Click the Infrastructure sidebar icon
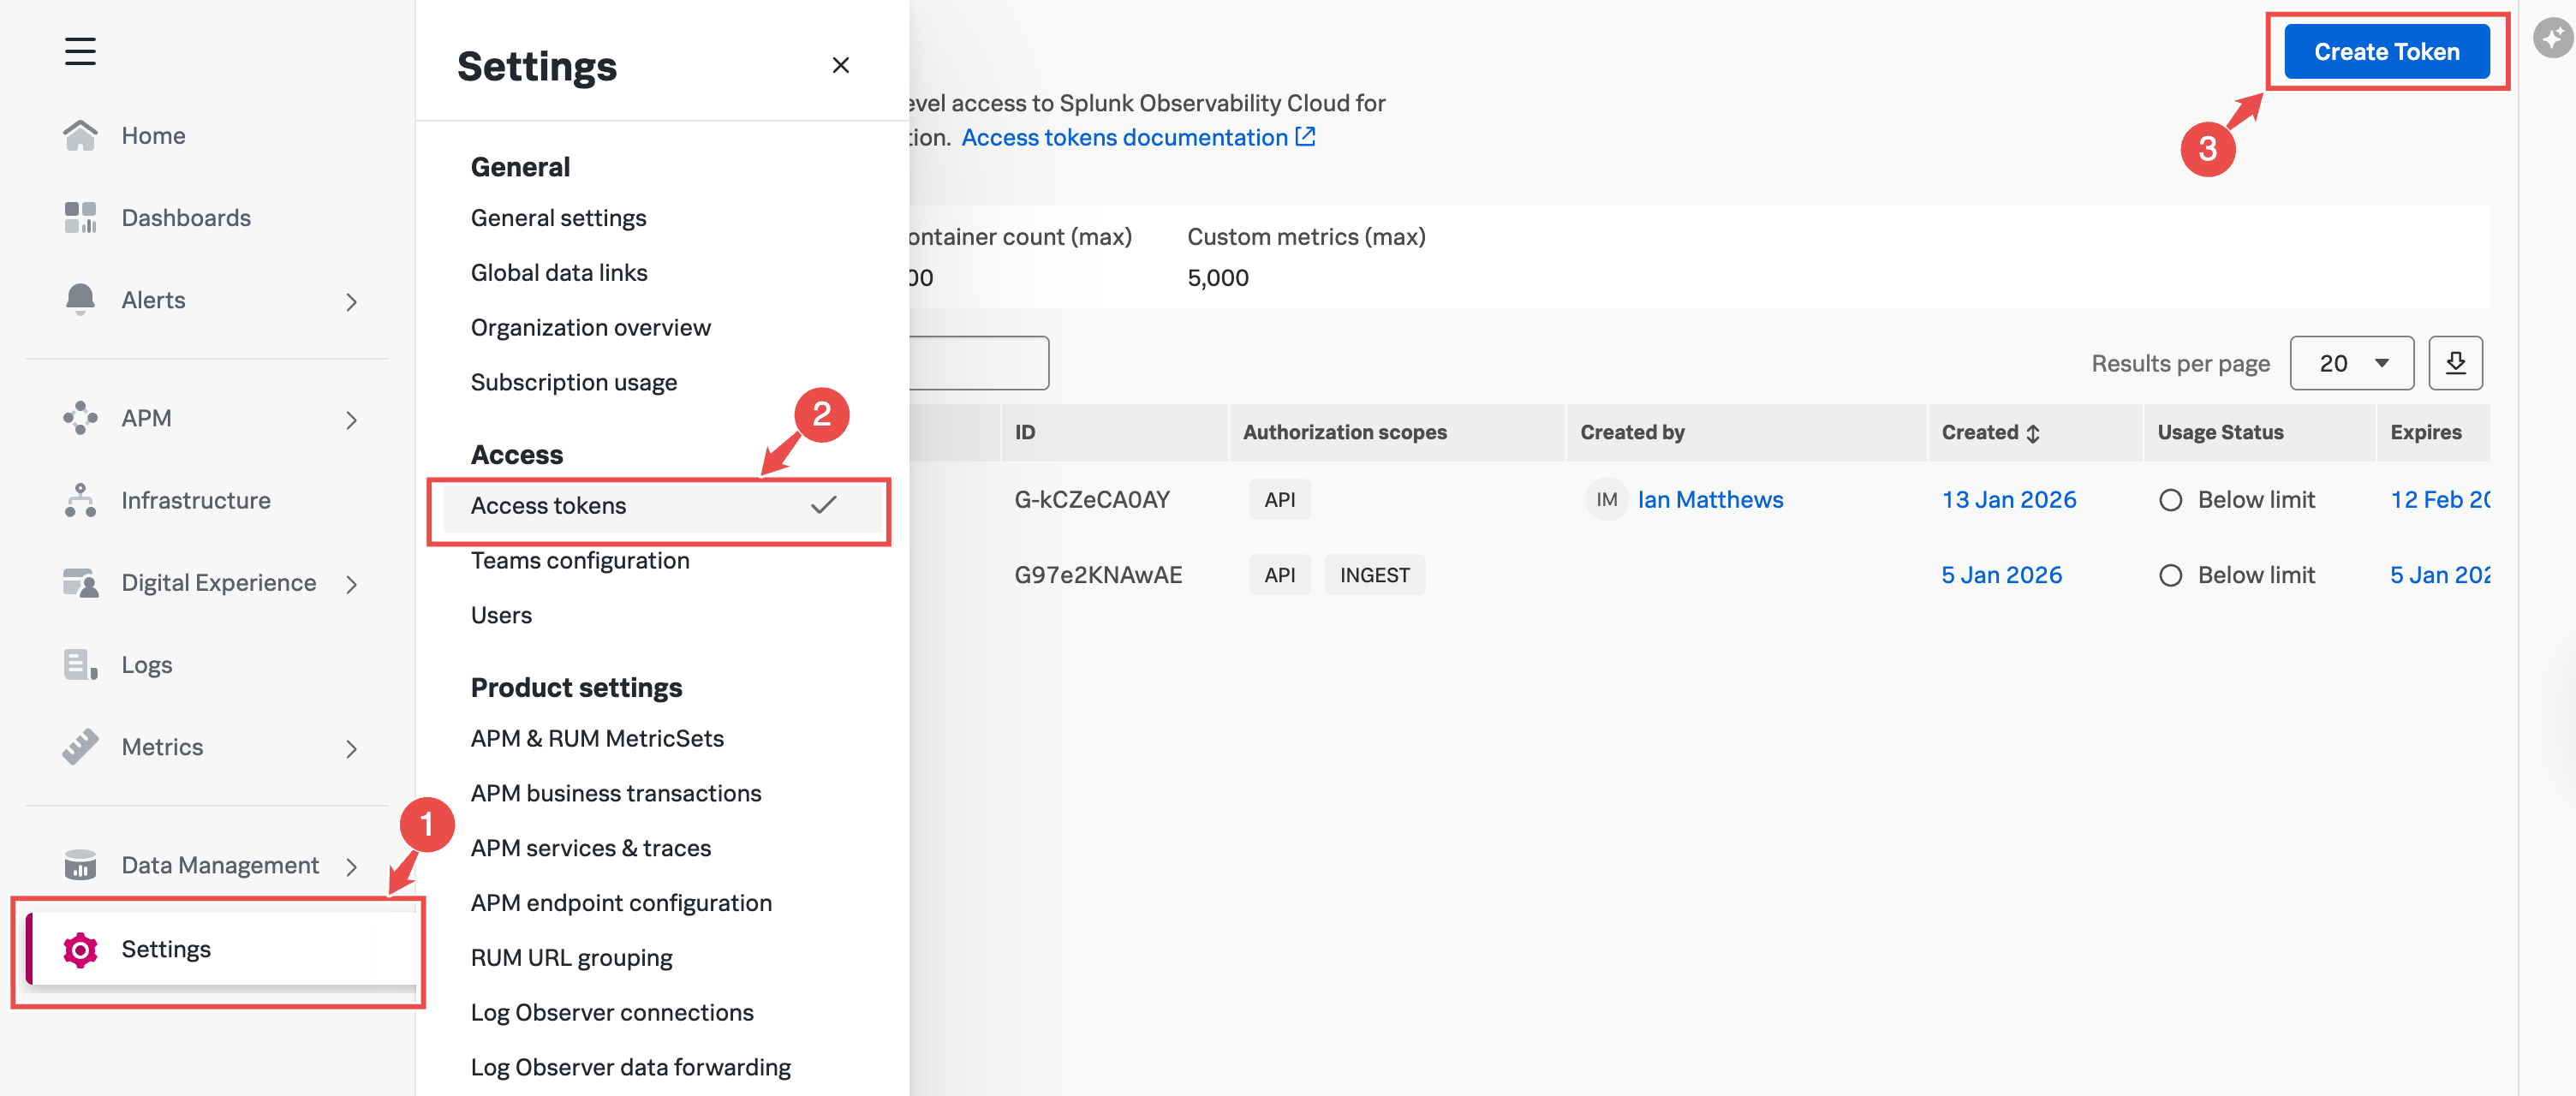The image size is (2576, 1096). [x=80, y=500]
